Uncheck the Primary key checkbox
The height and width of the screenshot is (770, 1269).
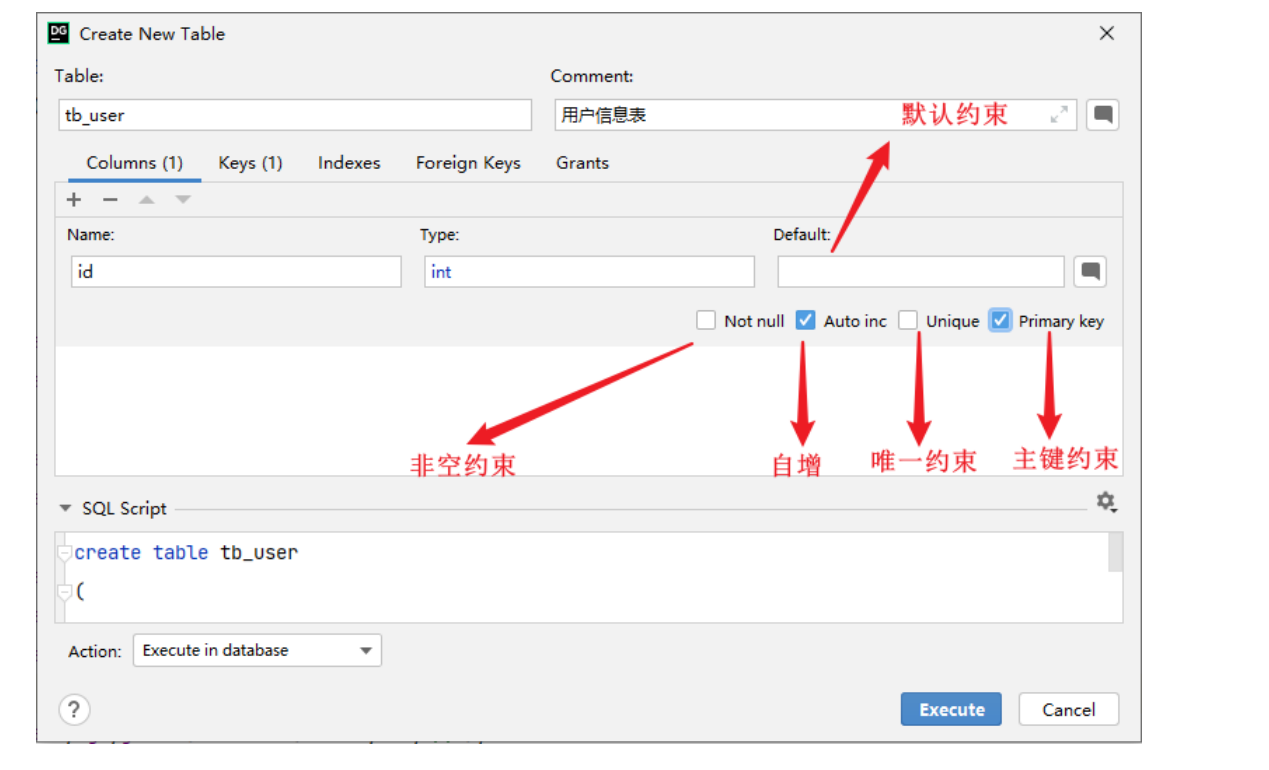1000,320
